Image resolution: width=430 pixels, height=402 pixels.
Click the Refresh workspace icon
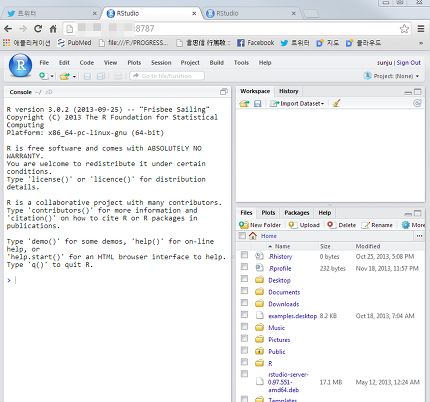[x=417, y=103]
